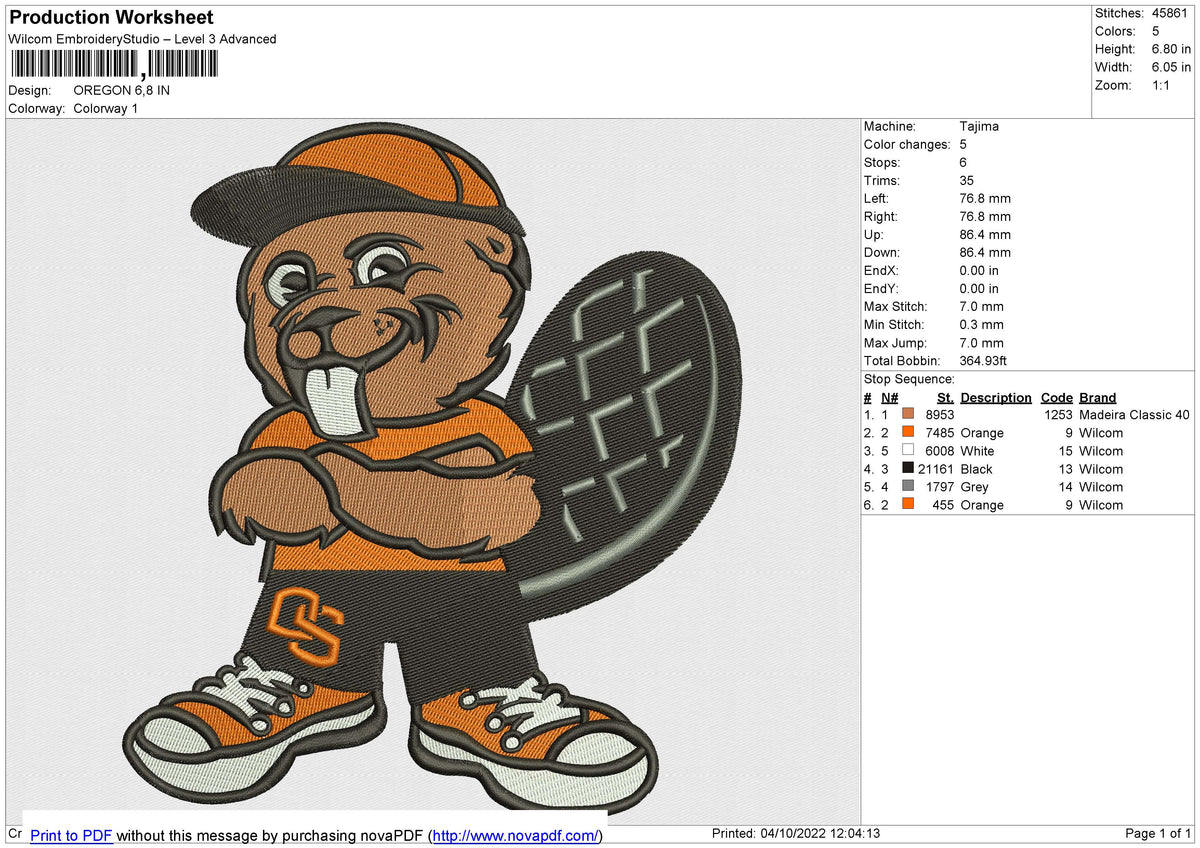
Task: Choose the orange swatch in the 455 row
Action: (908, 504)
